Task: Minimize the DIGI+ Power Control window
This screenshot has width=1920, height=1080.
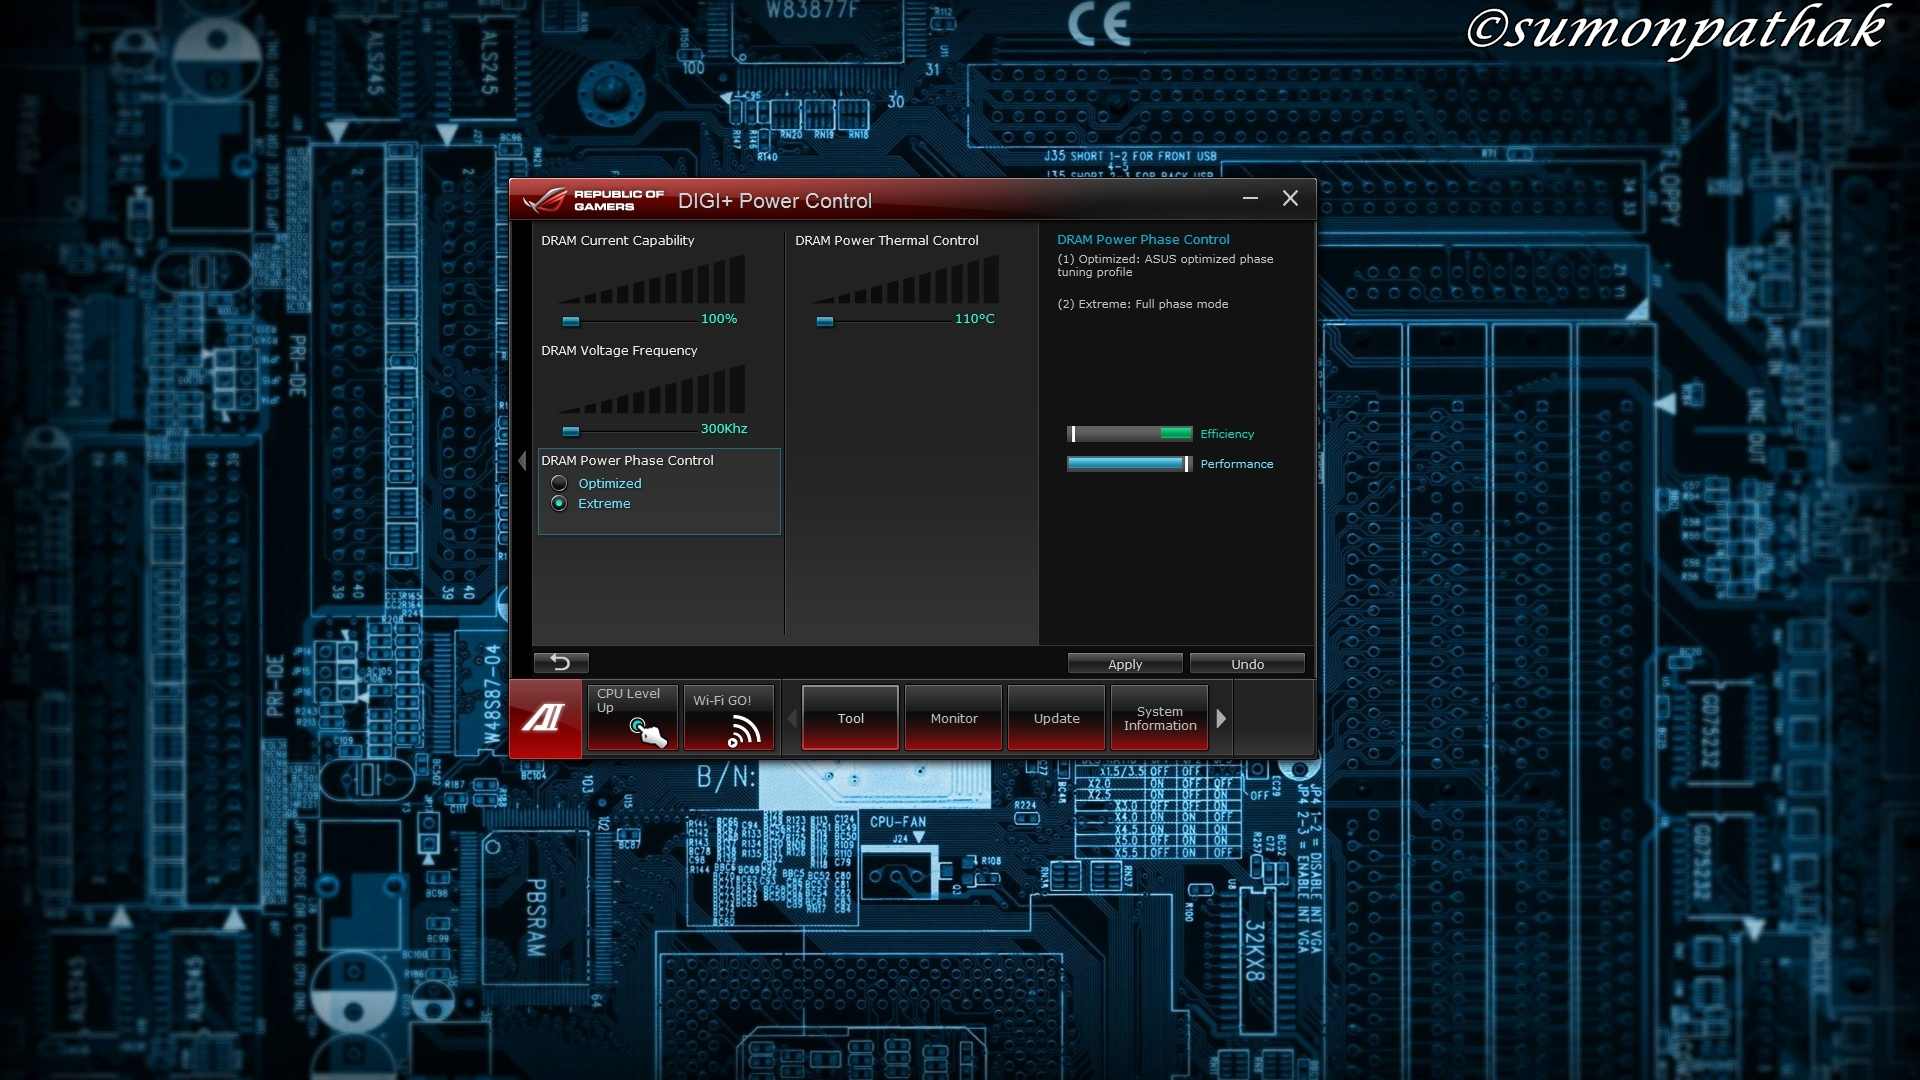Action: 1250,198
